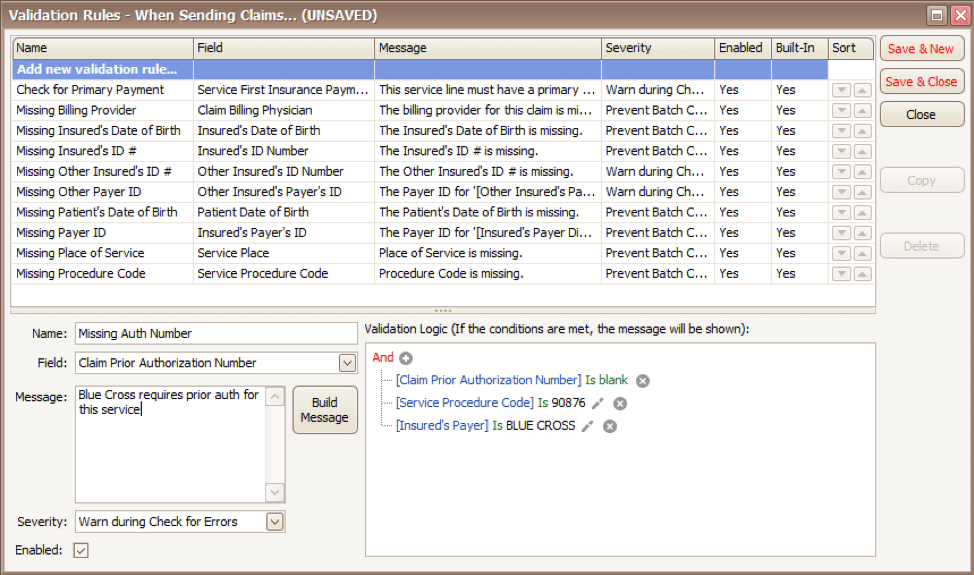Click the Build Message button
The image size is (974, 575).
[x=325, y=410]
